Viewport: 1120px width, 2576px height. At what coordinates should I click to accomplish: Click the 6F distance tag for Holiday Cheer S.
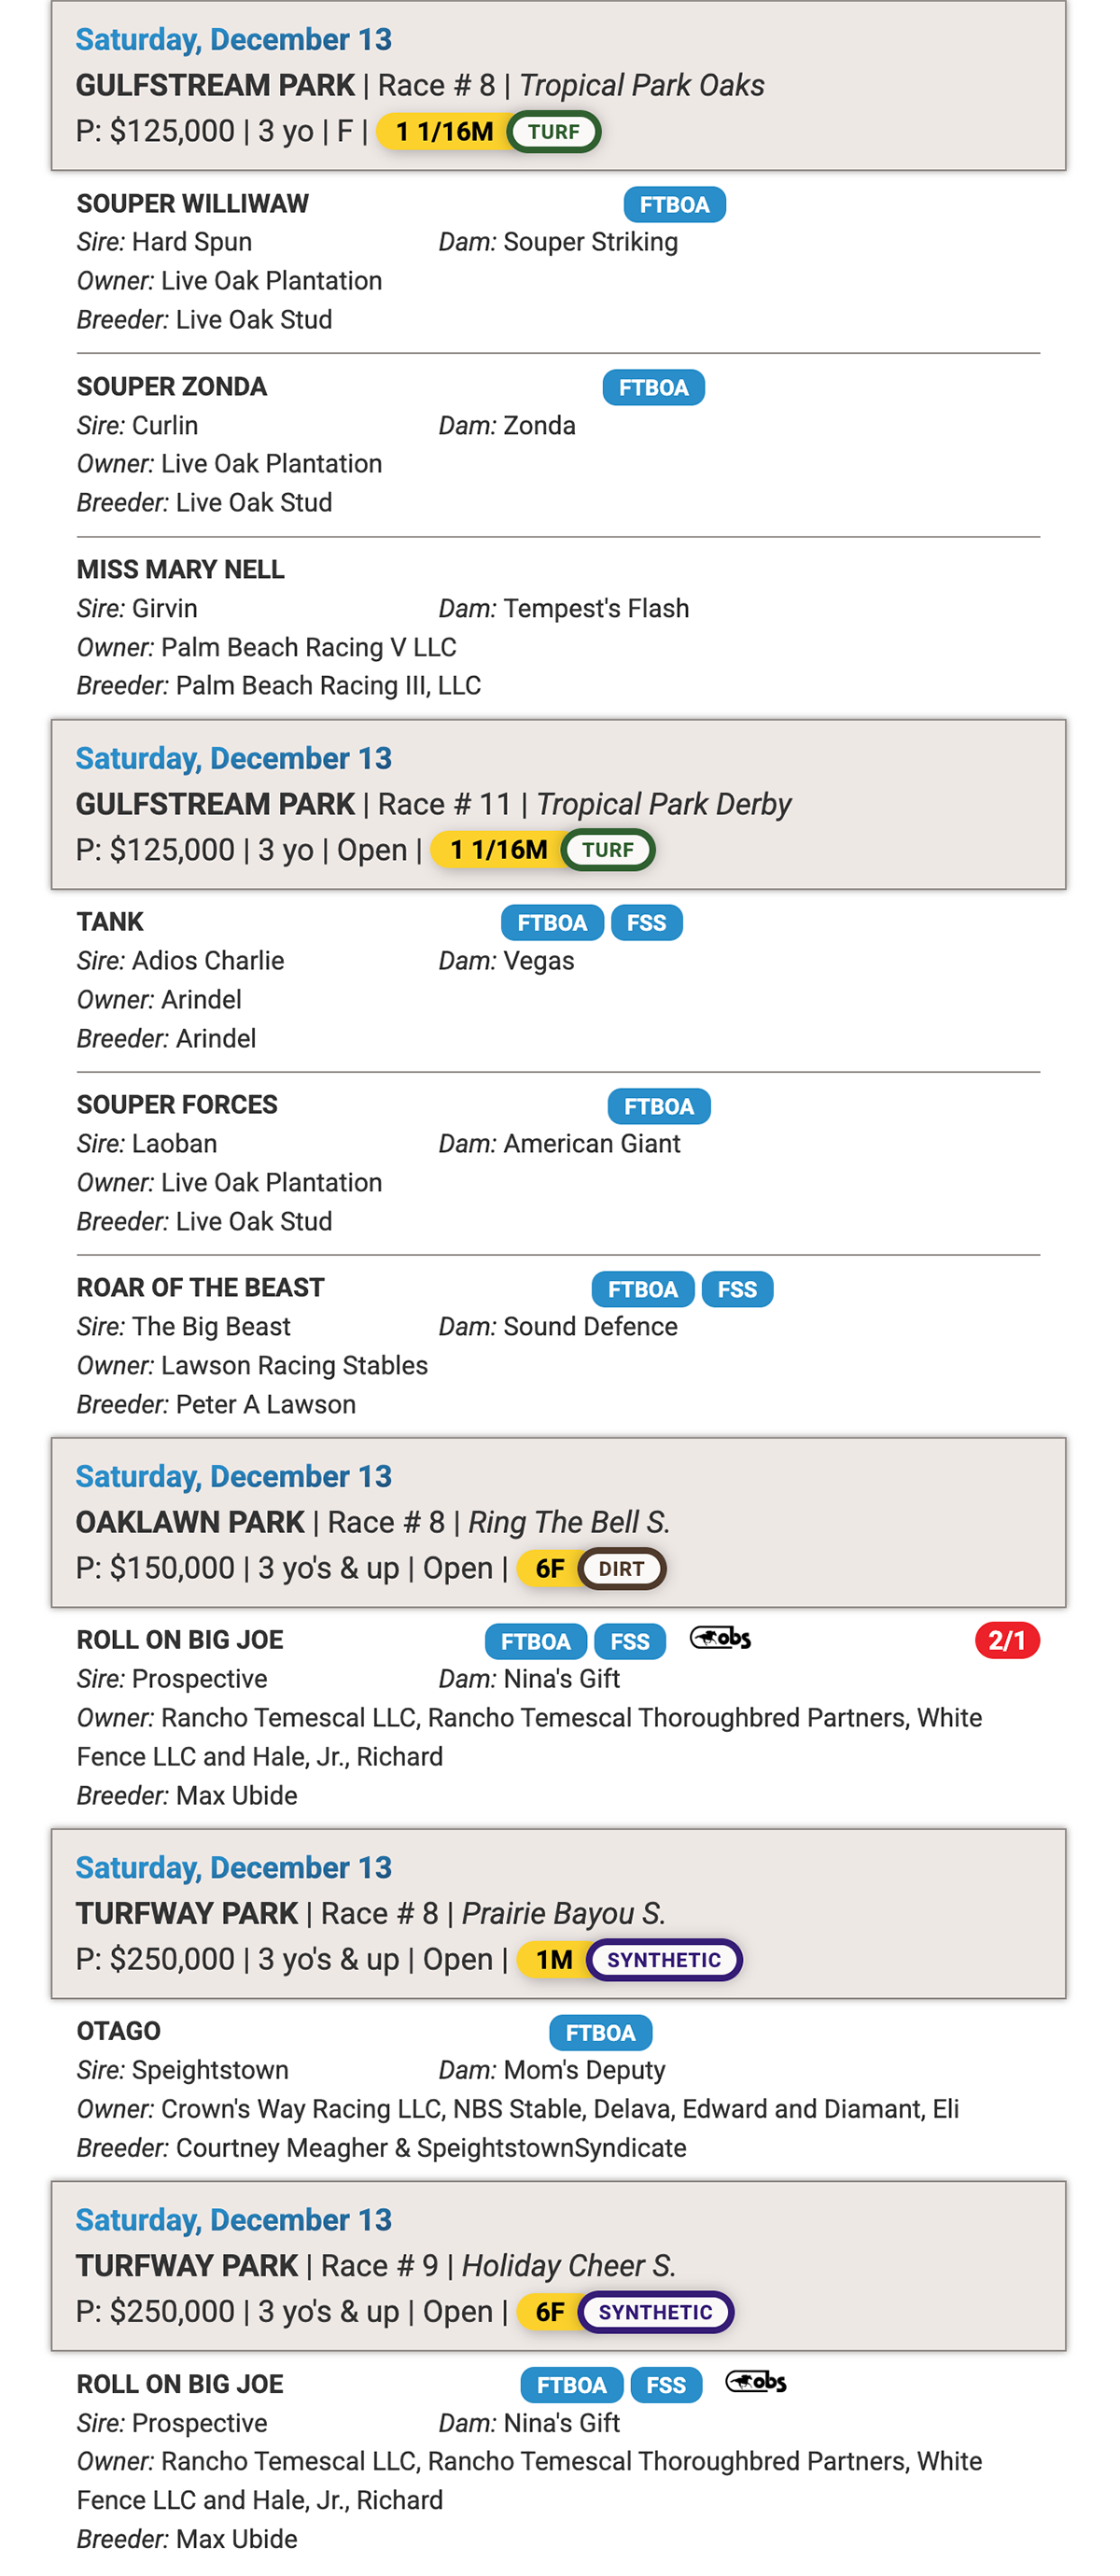549,2312
